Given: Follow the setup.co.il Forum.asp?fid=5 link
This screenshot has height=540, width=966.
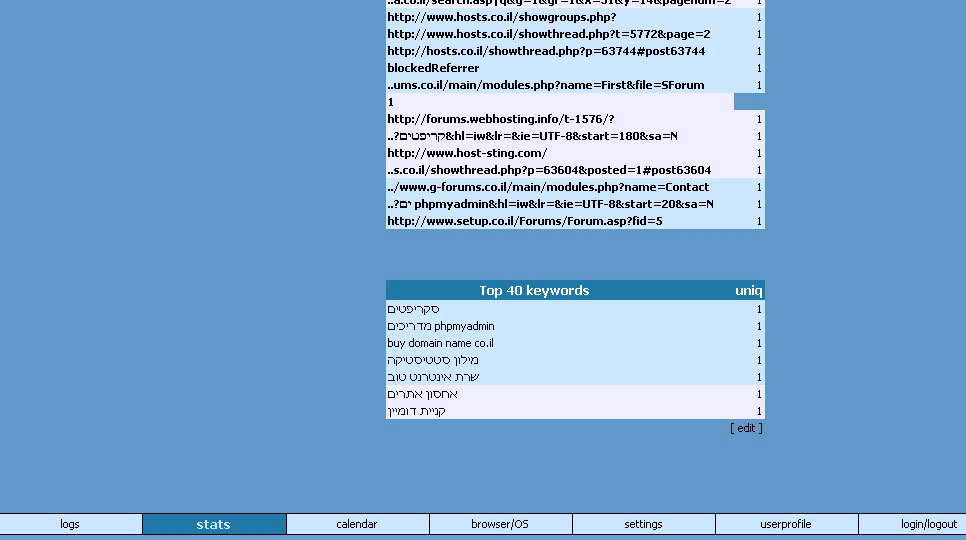Looking at the screenshot, I should pyautogui.click(x=524, y=221).
